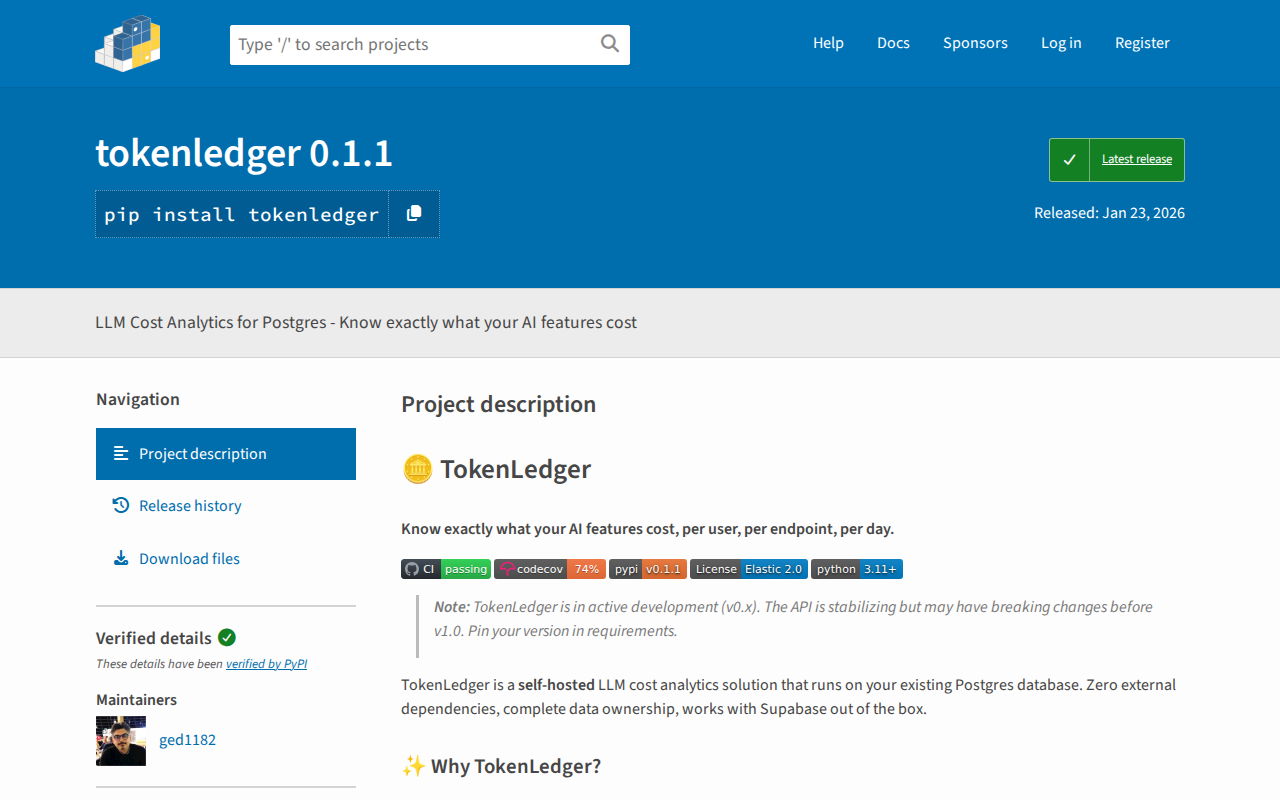The image size is (1280, 800).
Task: Select the Project description tab
Action: (226, 454)
